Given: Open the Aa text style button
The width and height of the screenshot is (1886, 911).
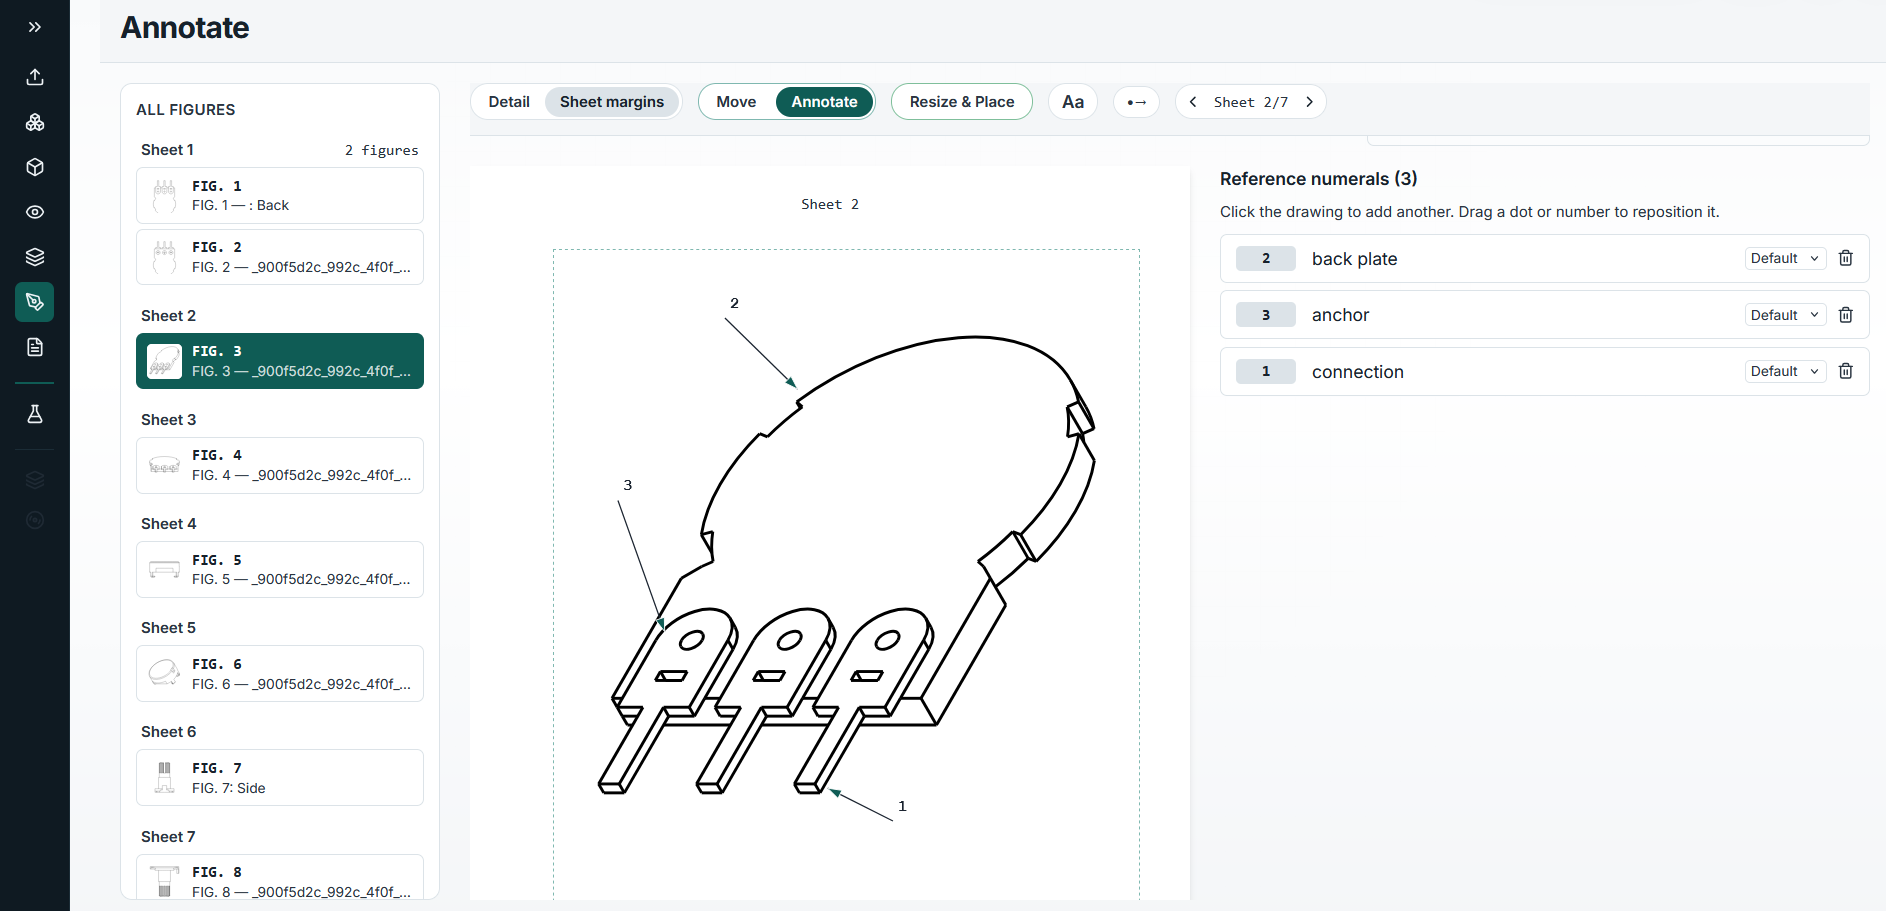Looking at the screenshot, I should 1073,102.
